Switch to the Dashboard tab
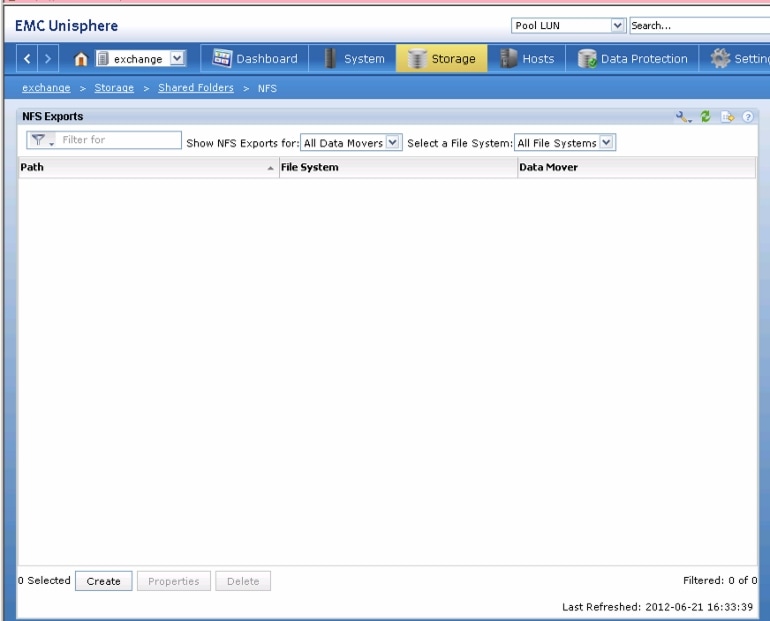Image resolution: width=770 pixels, height=621 pixels. click(254, 58)
